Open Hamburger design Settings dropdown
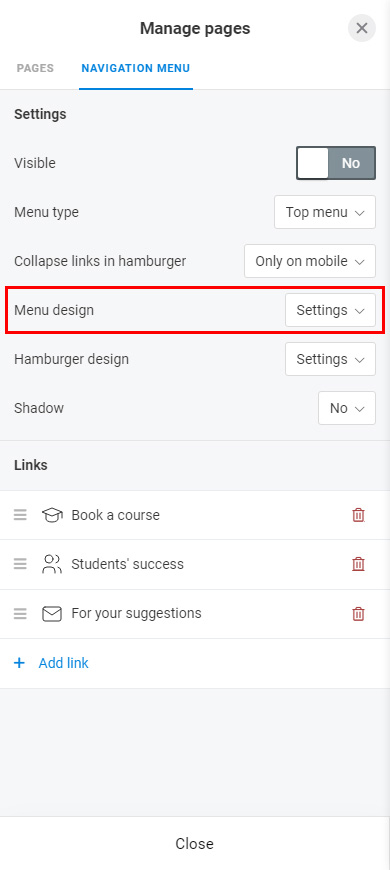Viewport: 390px width, 870px height. pos(331,359)
